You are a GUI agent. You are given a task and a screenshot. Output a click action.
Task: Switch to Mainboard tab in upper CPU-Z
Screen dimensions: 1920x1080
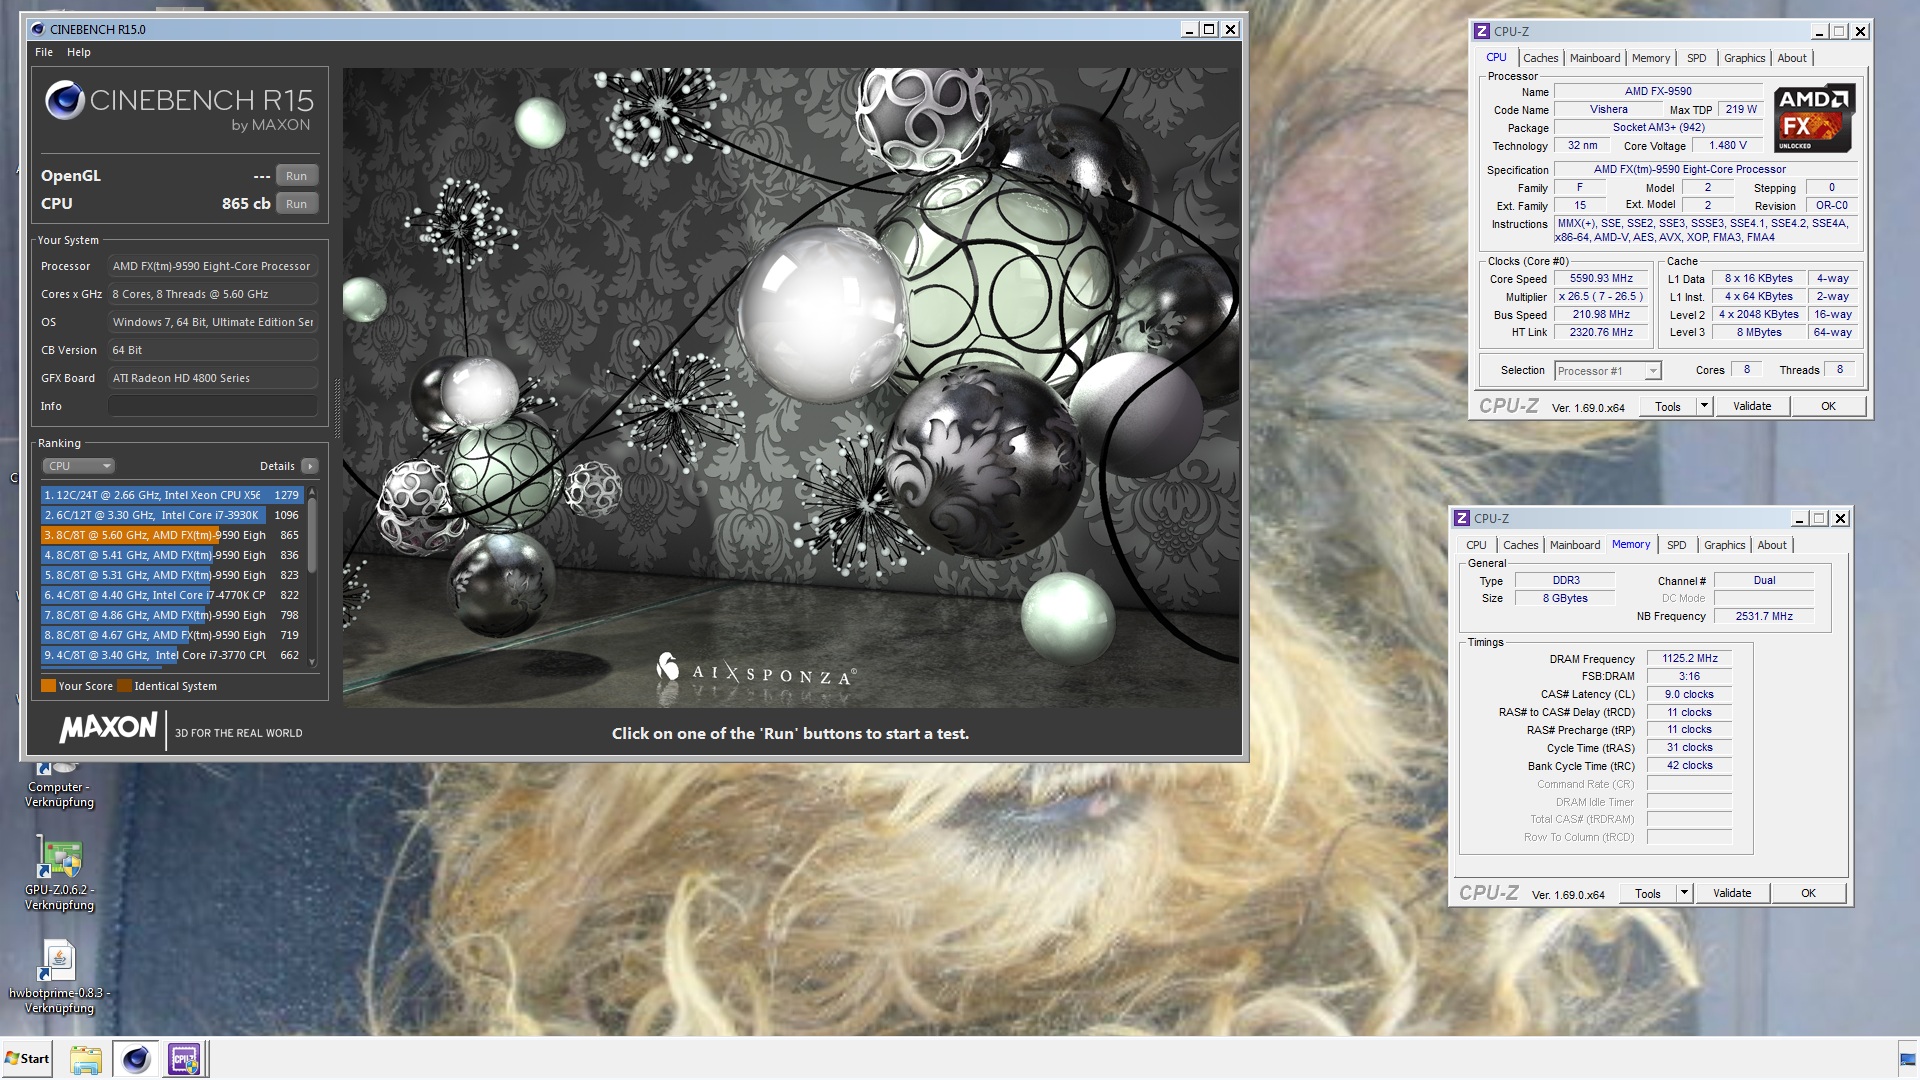pyautogui.click(x=1594, y=58)
